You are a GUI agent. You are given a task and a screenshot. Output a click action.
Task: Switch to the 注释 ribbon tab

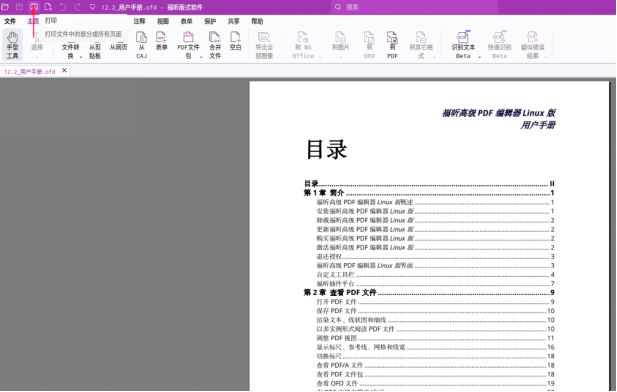click(x=139, y=21)
